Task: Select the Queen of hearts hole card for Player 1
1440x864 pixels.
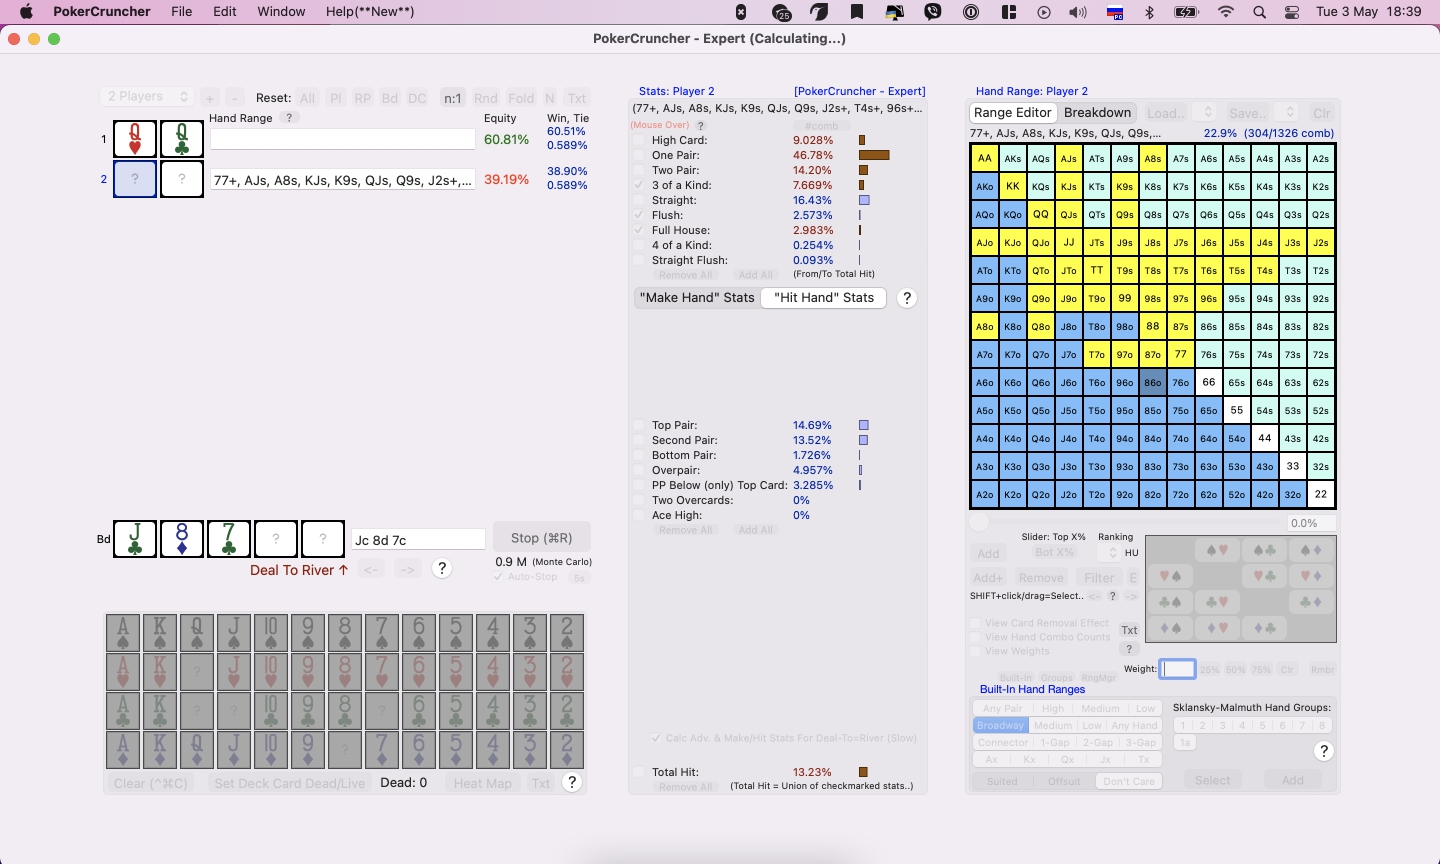Action: tap(135, 139)
